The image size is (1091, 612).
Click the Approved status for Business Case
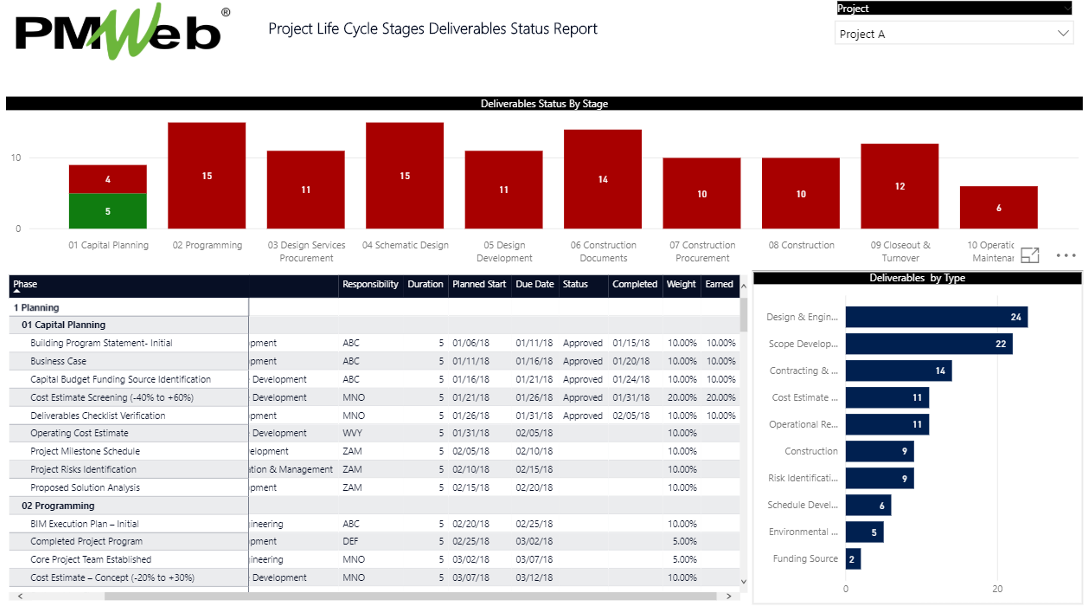coord(582,361)
